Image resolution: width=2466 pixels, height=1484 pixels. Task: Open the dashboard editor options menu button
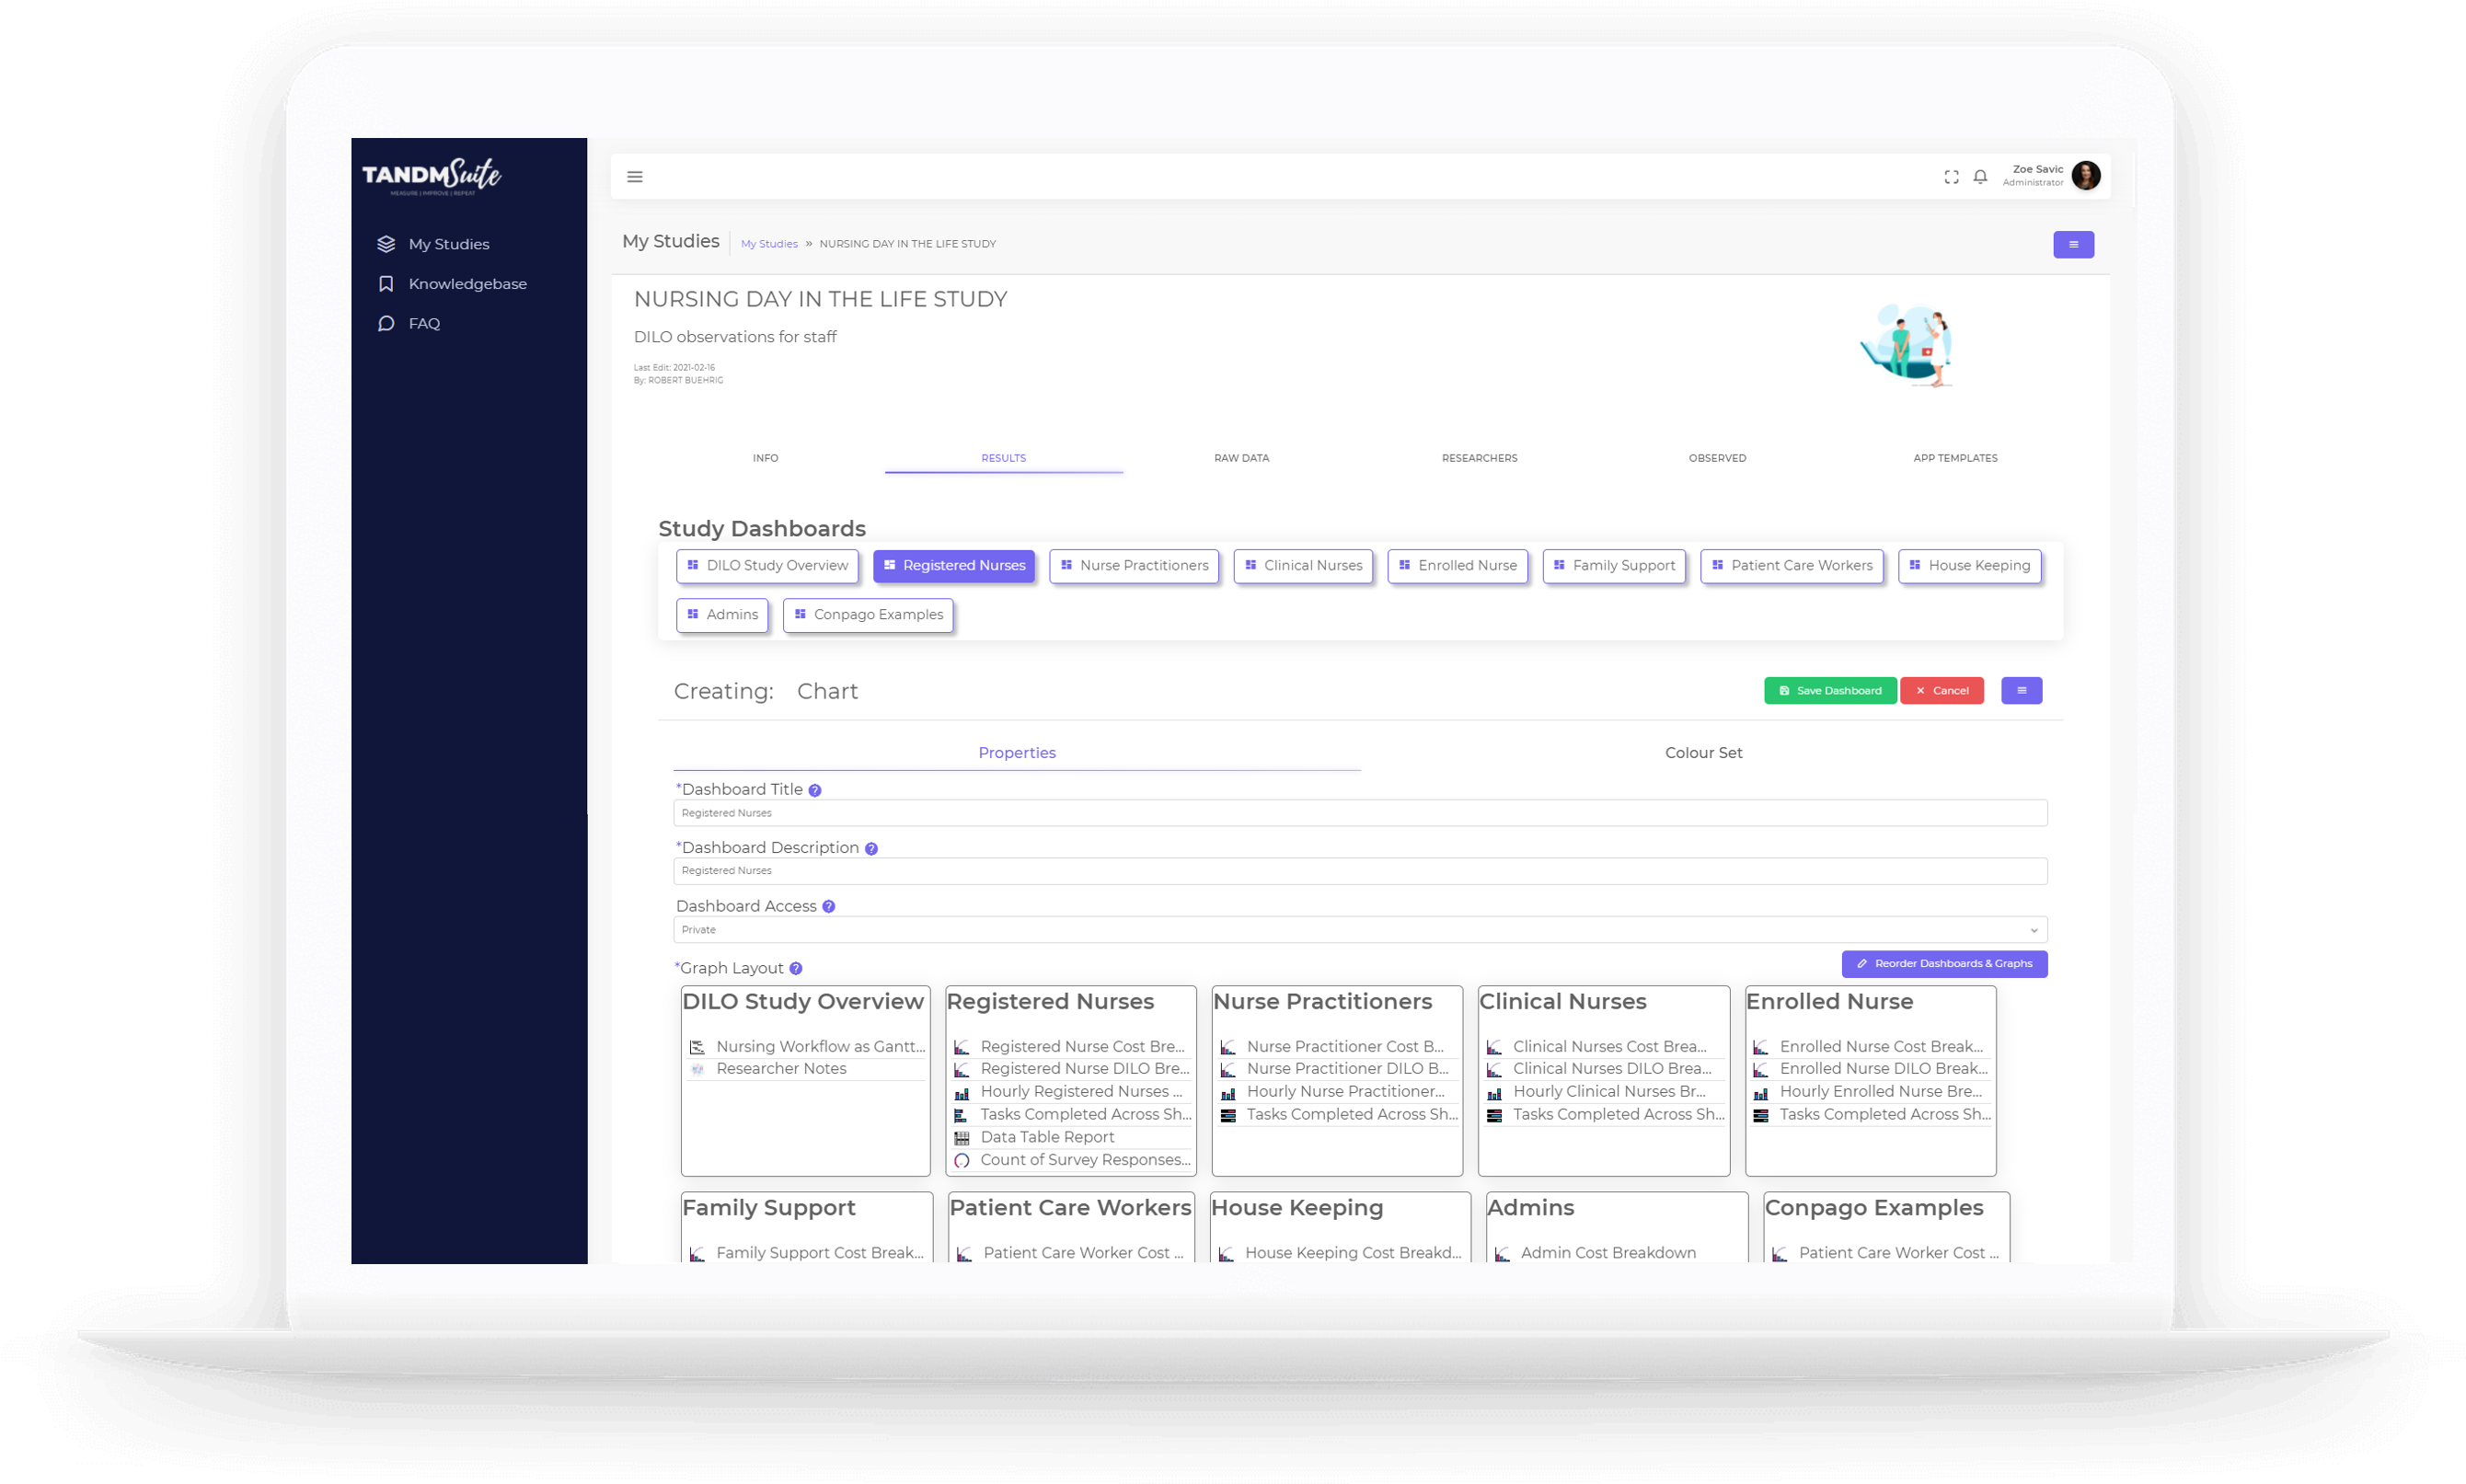coord(2021,691)
